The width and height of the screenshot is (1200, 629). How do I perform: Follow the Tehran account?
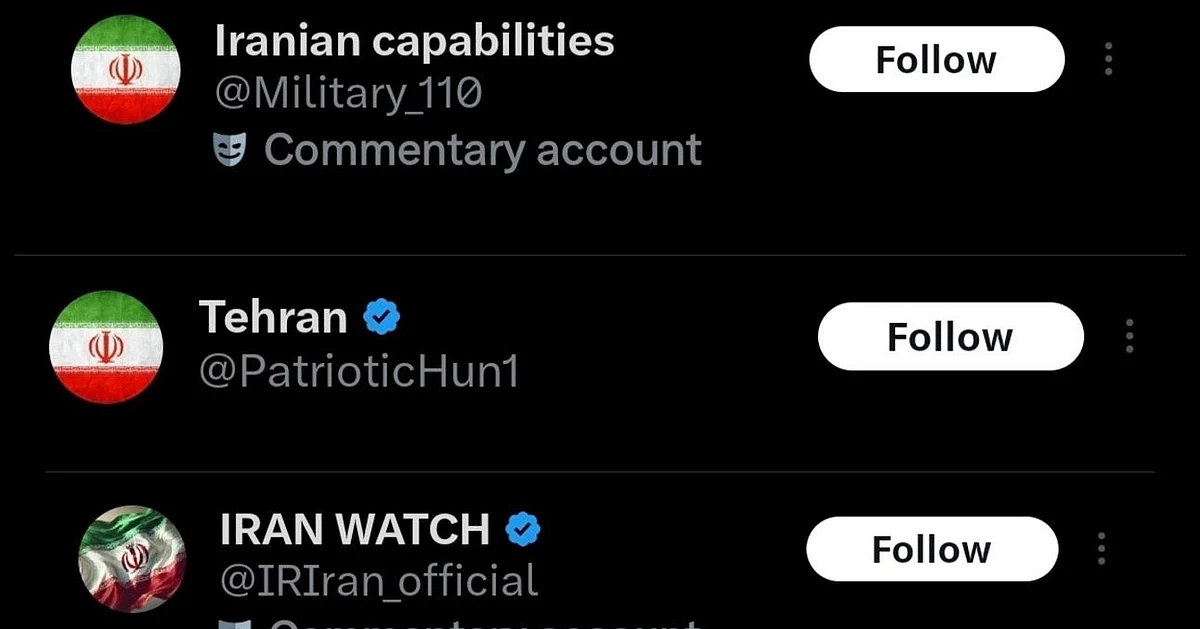(x=950, y=337)
